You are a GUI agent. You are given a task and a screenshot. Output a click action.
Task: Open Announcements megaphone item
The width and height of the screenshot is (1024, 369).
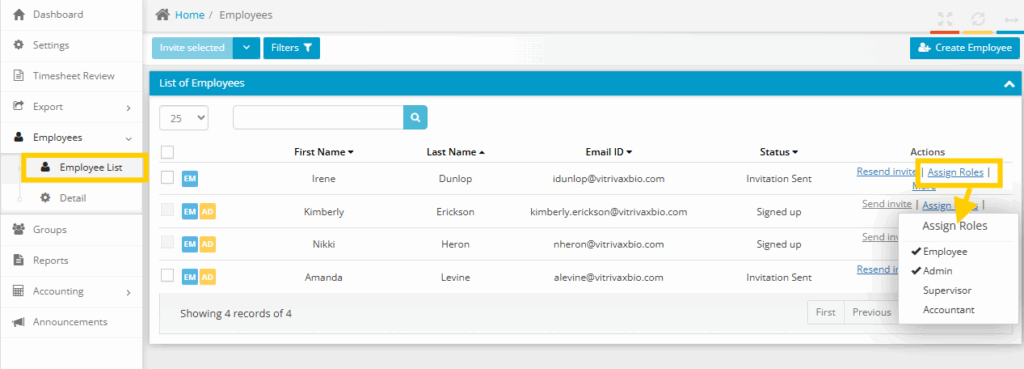(x=70, y=322)
